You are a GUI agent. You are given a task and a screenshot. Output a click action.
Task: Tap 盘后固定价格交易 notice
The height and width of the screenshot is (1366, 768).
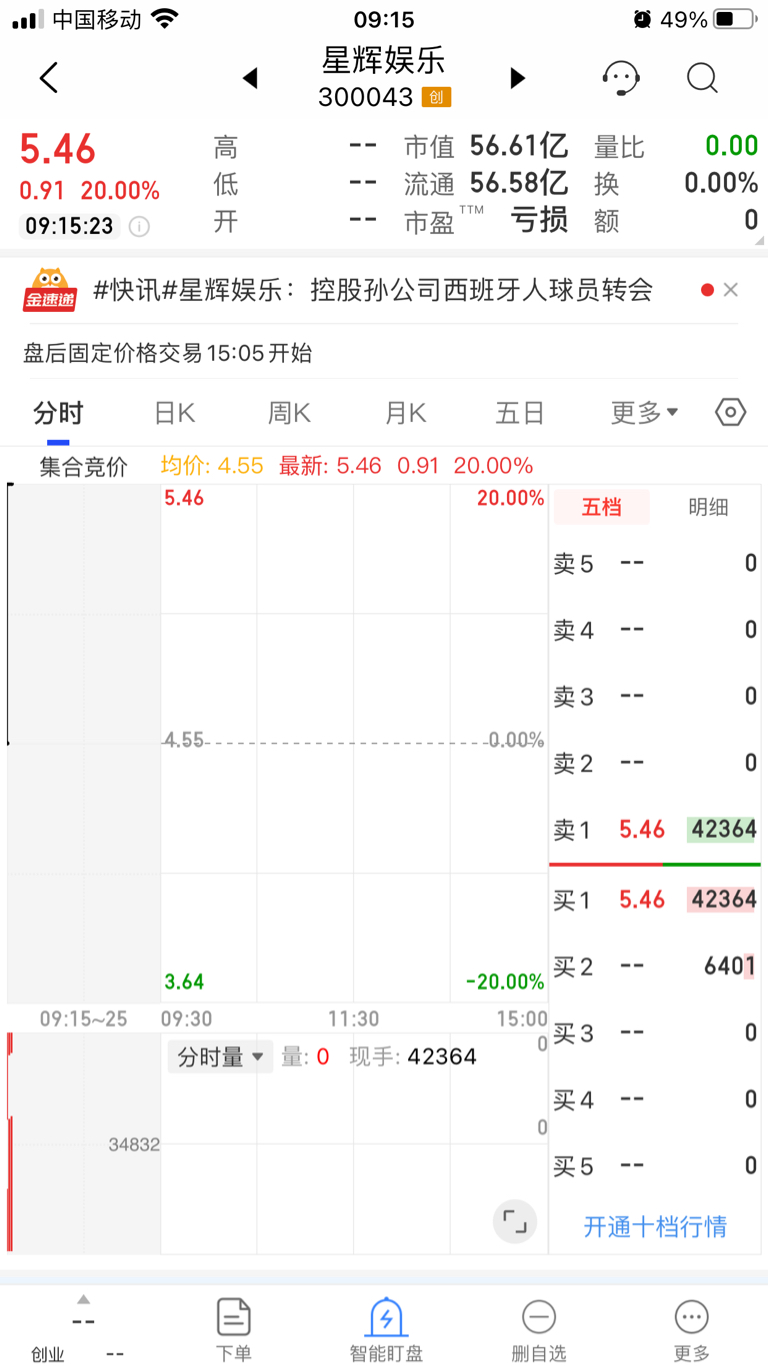tap(167, 353)
